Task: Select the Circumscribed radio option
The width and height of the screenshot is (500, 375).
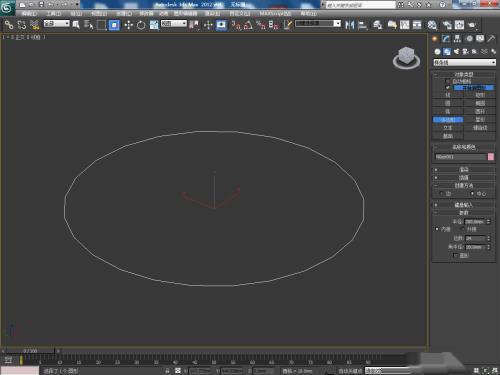Action: [x=462, y=229]
